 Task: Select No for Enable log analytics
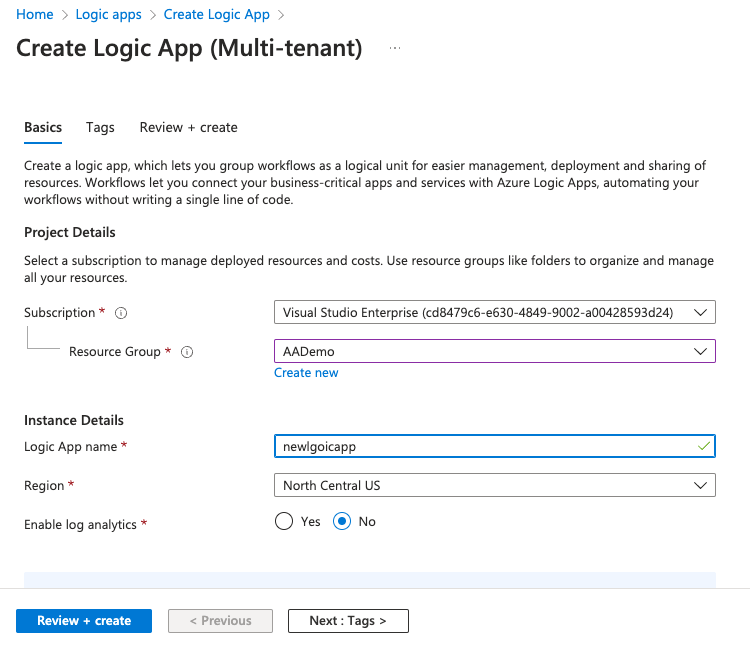pos(343,521)
